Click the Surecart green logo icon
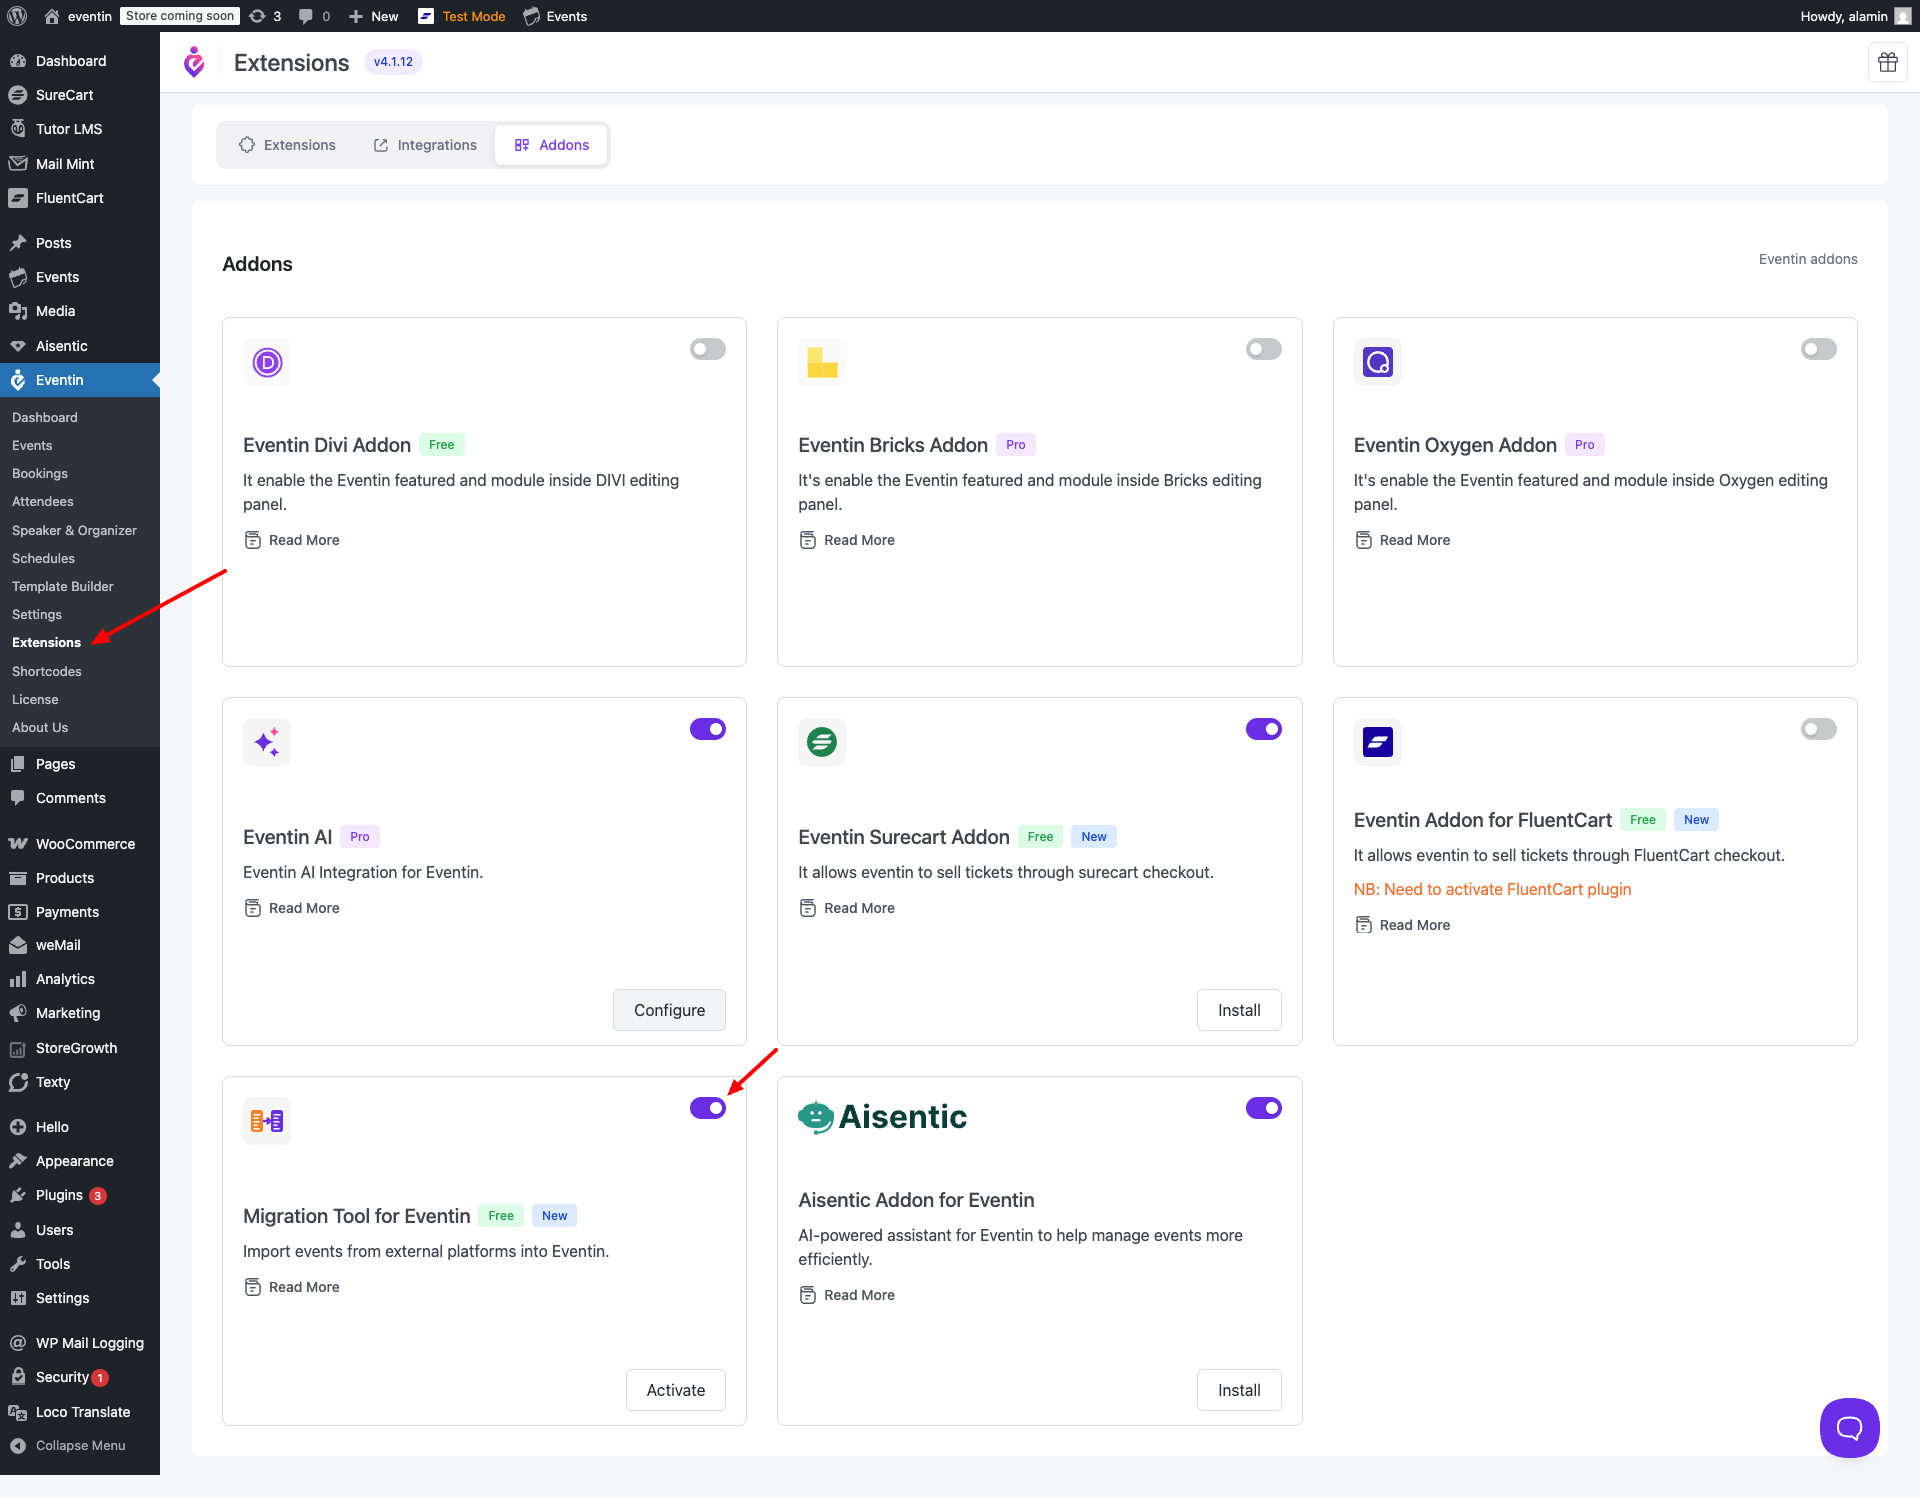Screen dimensions: 1920x1498 [x=822, y=742]
